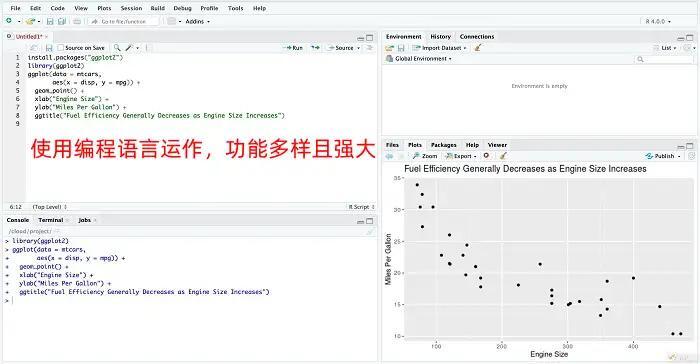Show the document outline icon in the editor
The height and width of the screenshot is (364, 700).
point(370,48)
